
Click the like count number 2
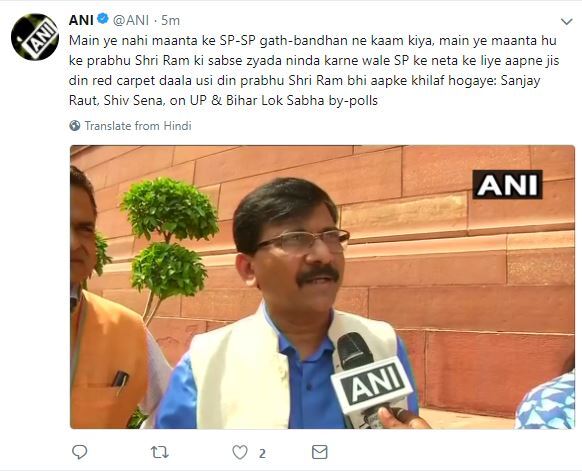coord(262,454)
